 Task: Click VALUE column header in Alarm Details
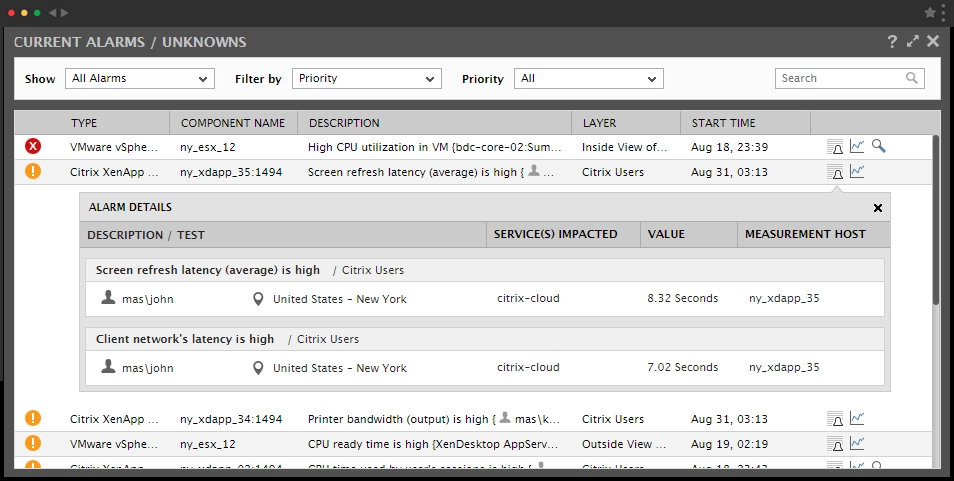coord(666,234)
